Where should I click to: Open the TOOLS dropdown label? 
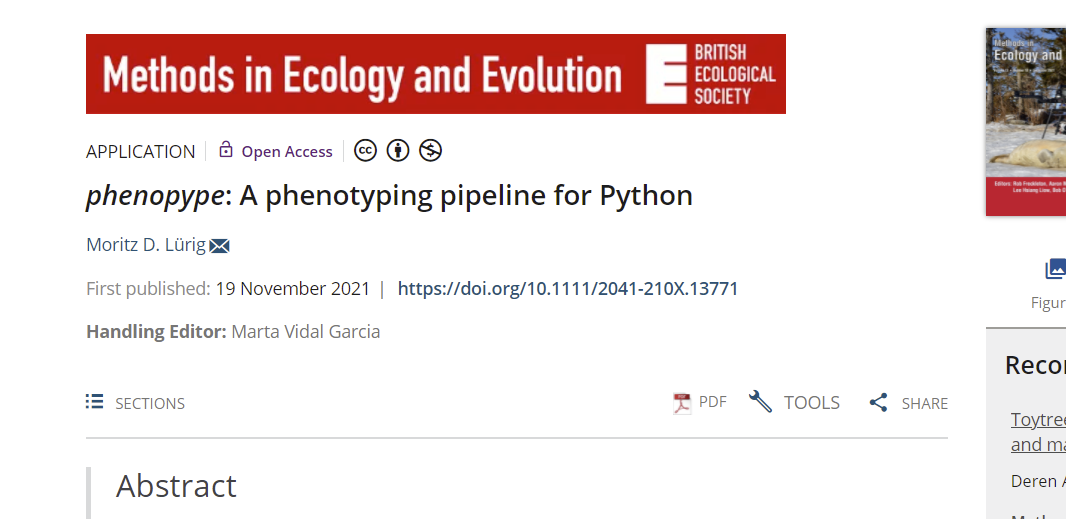811,402
